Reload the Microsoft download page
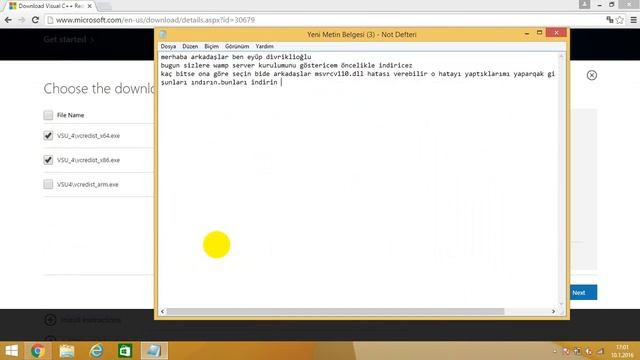 [35, 20]
